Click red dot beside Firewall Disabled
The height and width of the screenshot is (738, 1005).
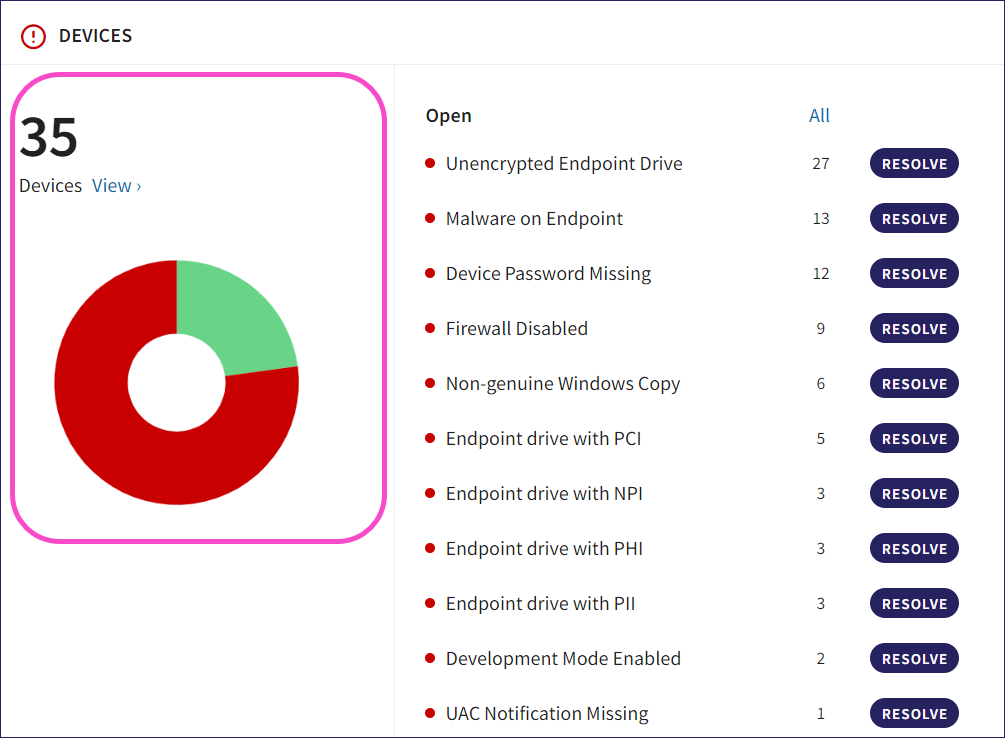430,329
